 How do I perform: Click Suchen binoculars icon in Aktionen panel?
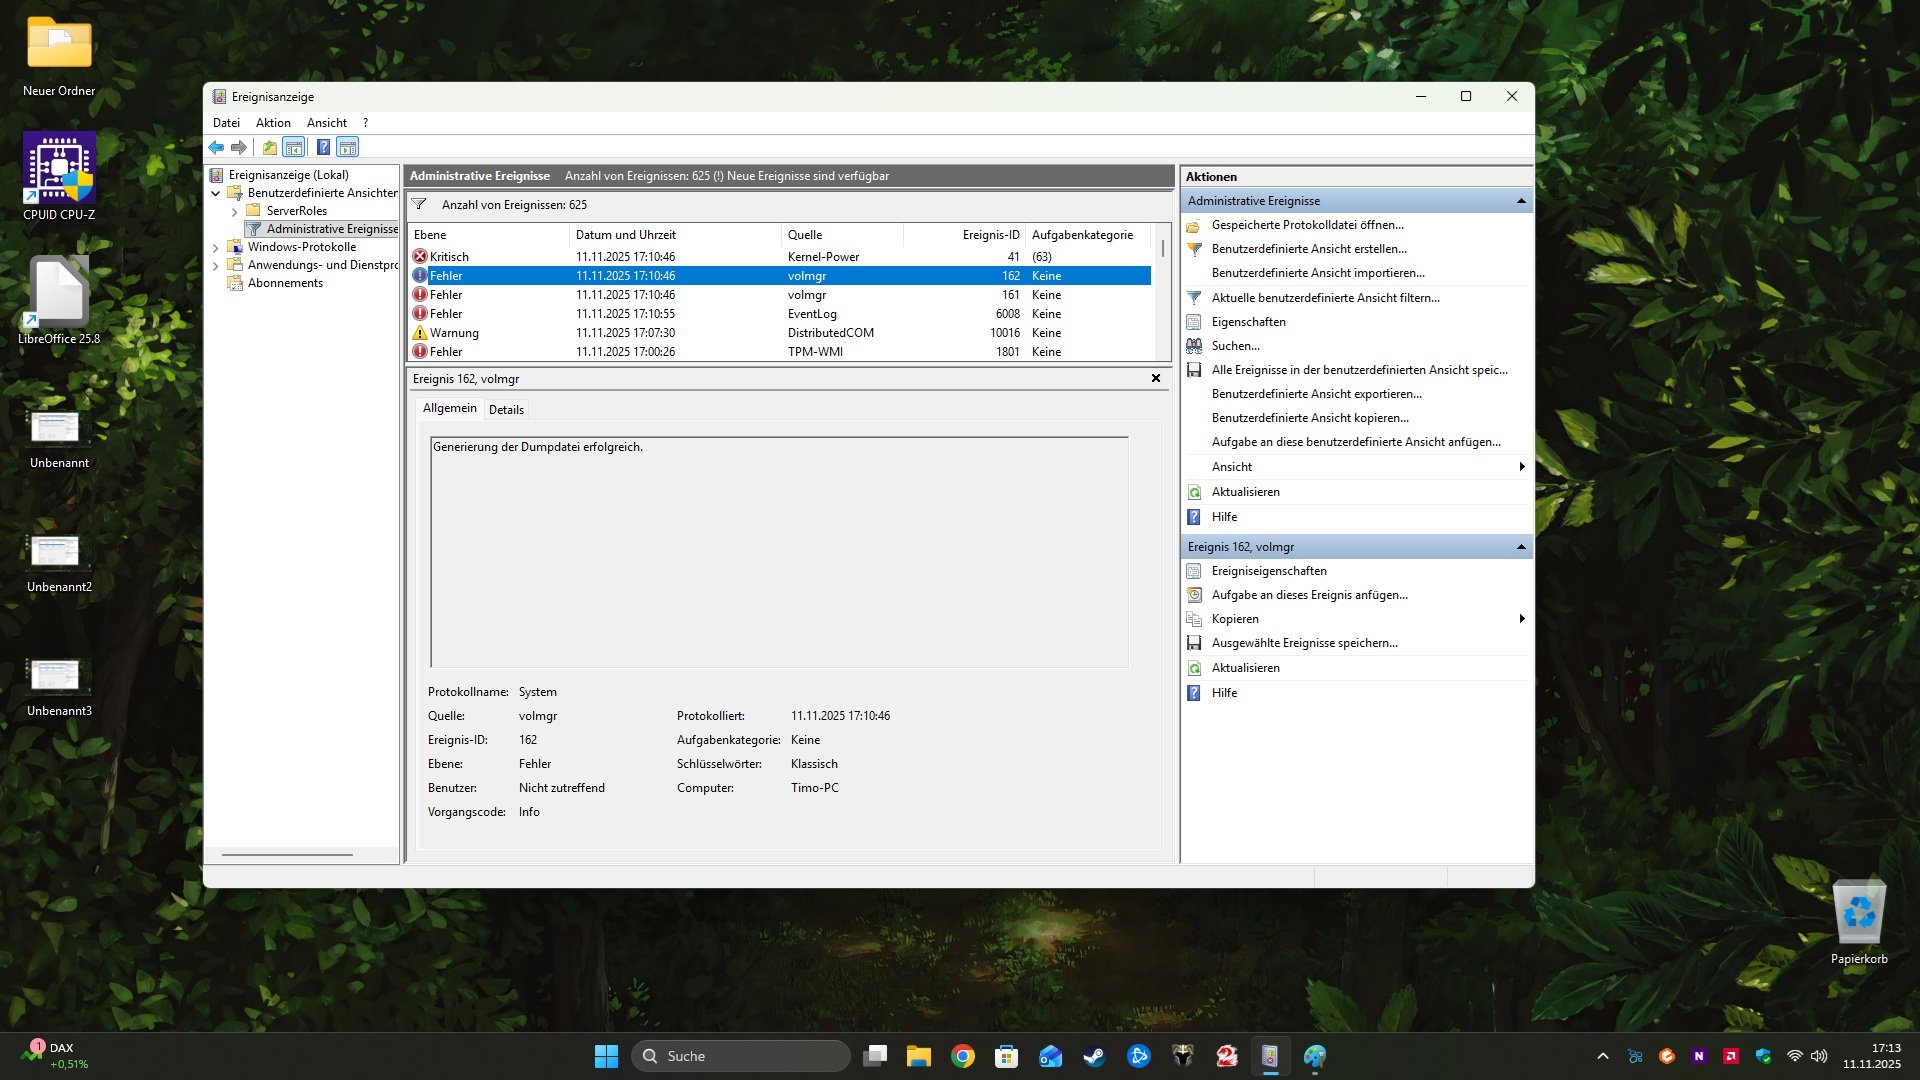1194,346
